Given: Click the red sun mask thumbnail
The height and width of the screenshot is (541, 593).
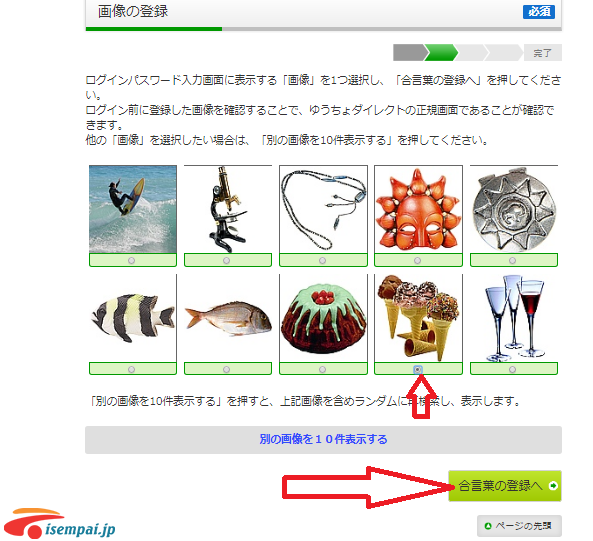Looking at the screenshot, I should (418, 209).
